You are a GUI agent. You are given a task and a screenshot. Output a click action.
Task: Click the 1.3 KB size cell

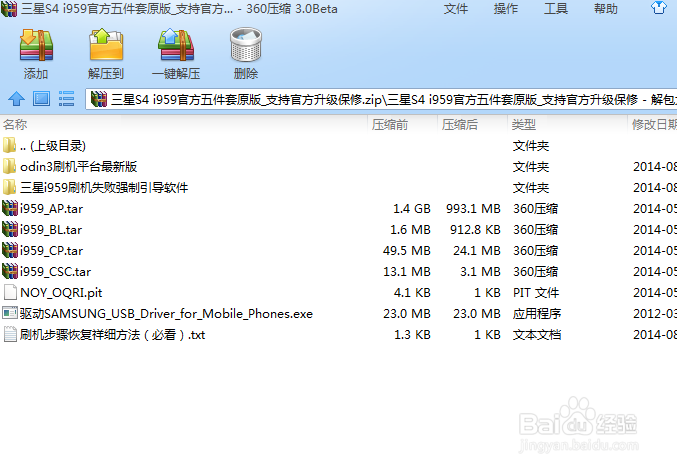coord(412,335)
